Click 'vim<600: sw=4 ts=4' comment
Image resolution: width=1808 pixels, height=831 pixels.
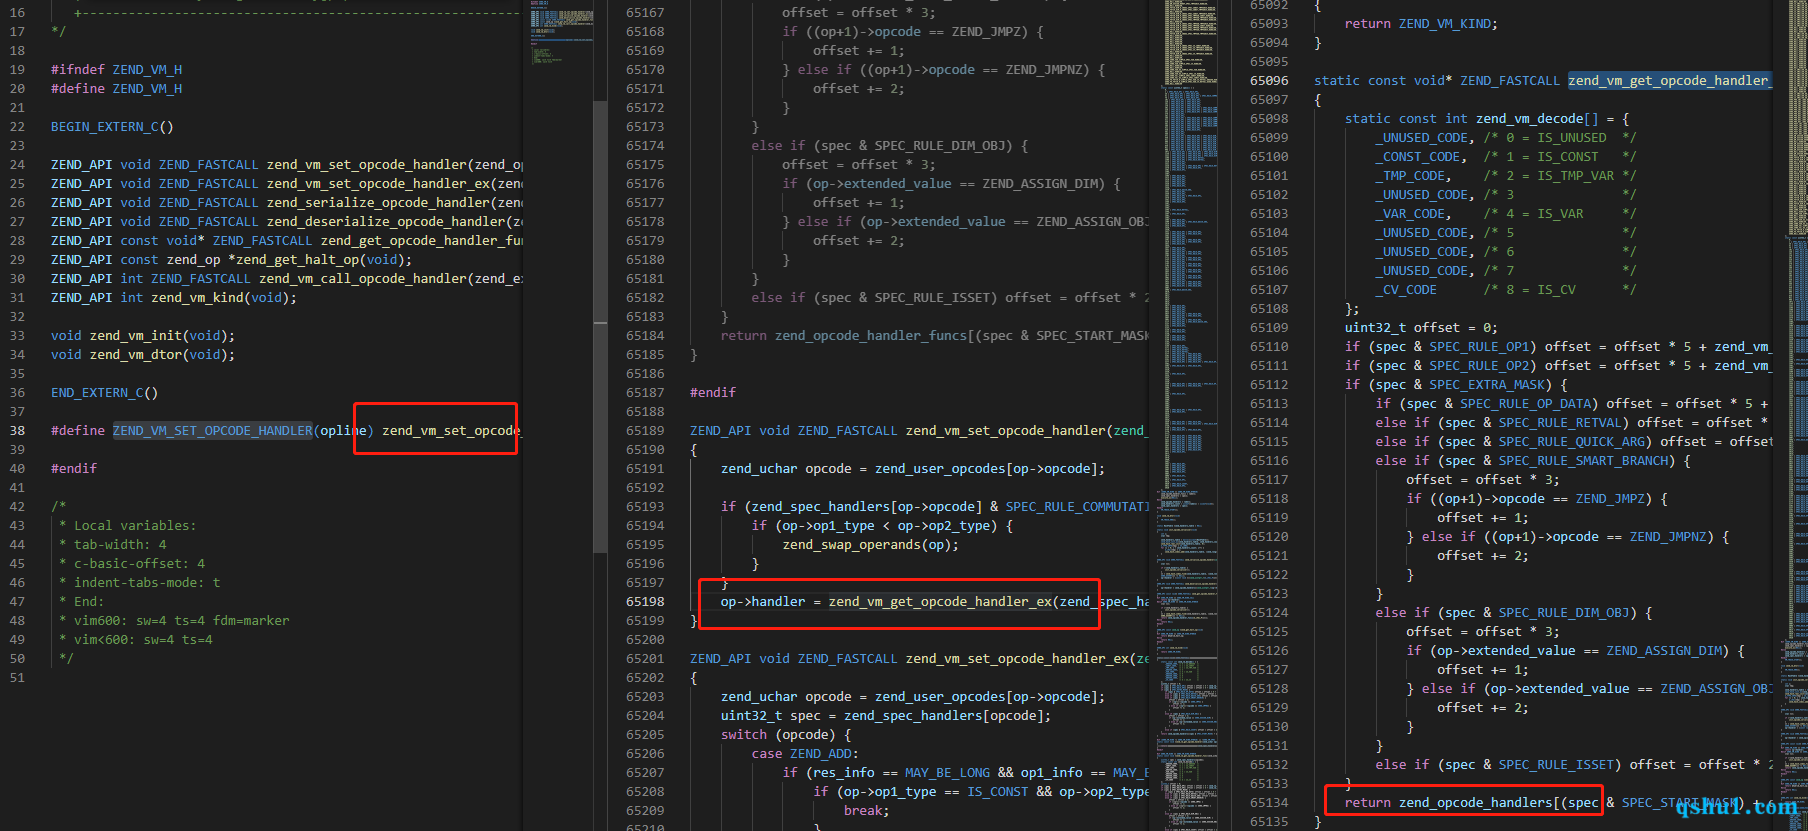[x=143, y=640]
